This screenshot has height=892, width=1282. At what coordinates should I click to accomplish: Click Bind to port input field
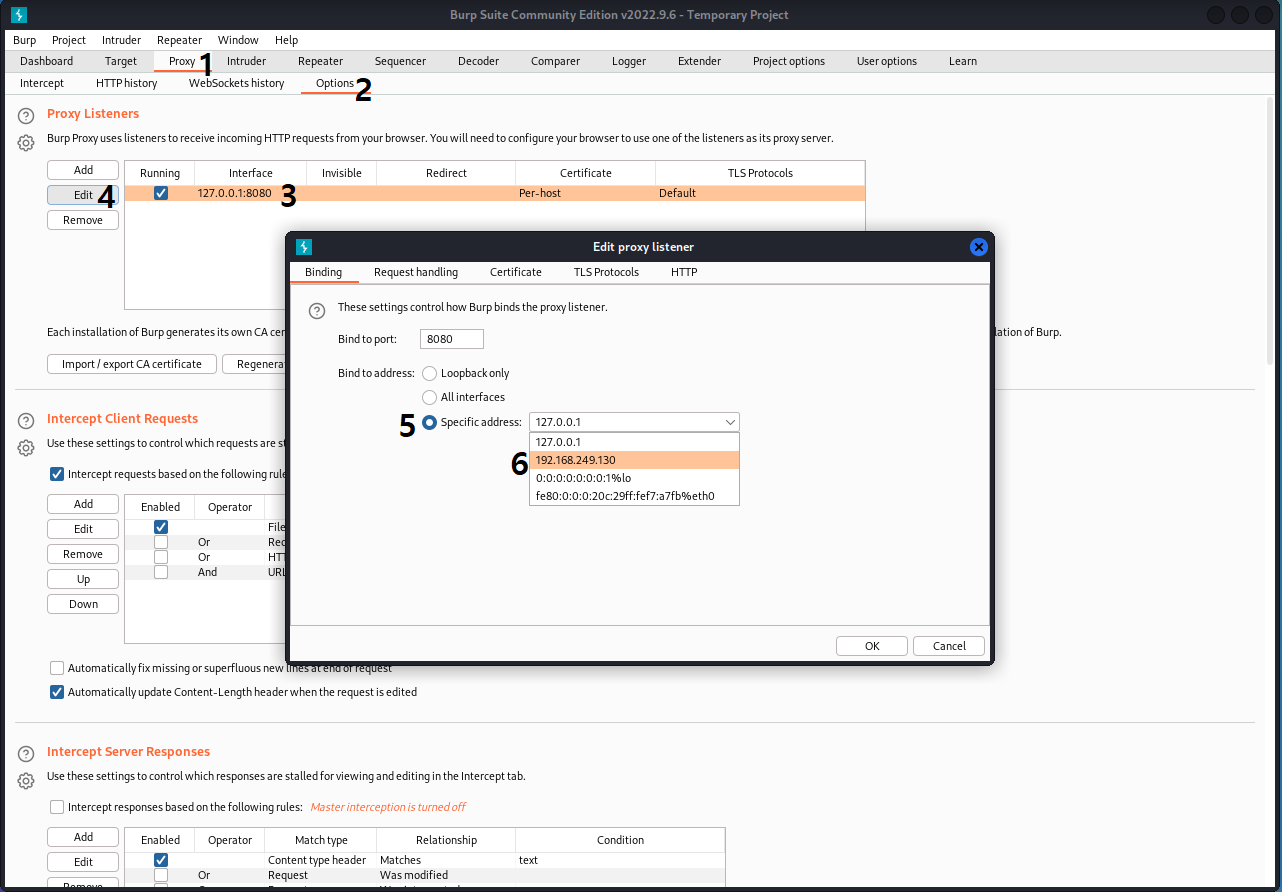tap(452, 339)
